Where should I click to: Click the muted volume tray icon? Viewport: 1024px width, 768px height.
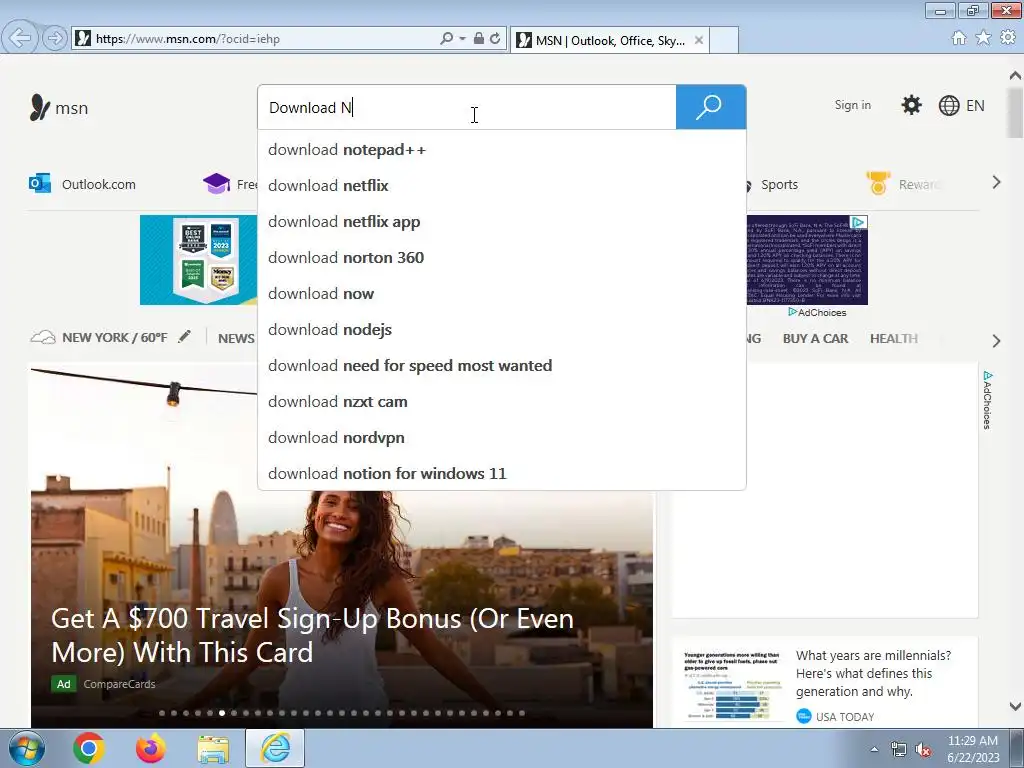923,750
